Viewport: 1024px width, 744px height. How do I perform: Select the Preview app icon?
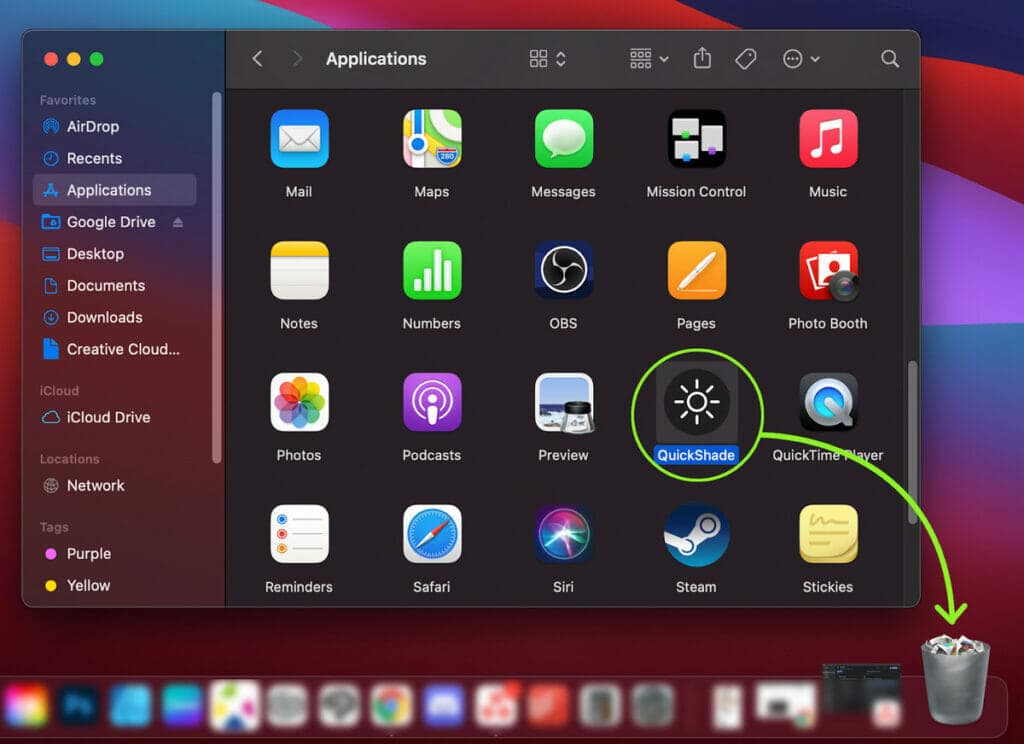pyautogui.click(x=564, y=402)
